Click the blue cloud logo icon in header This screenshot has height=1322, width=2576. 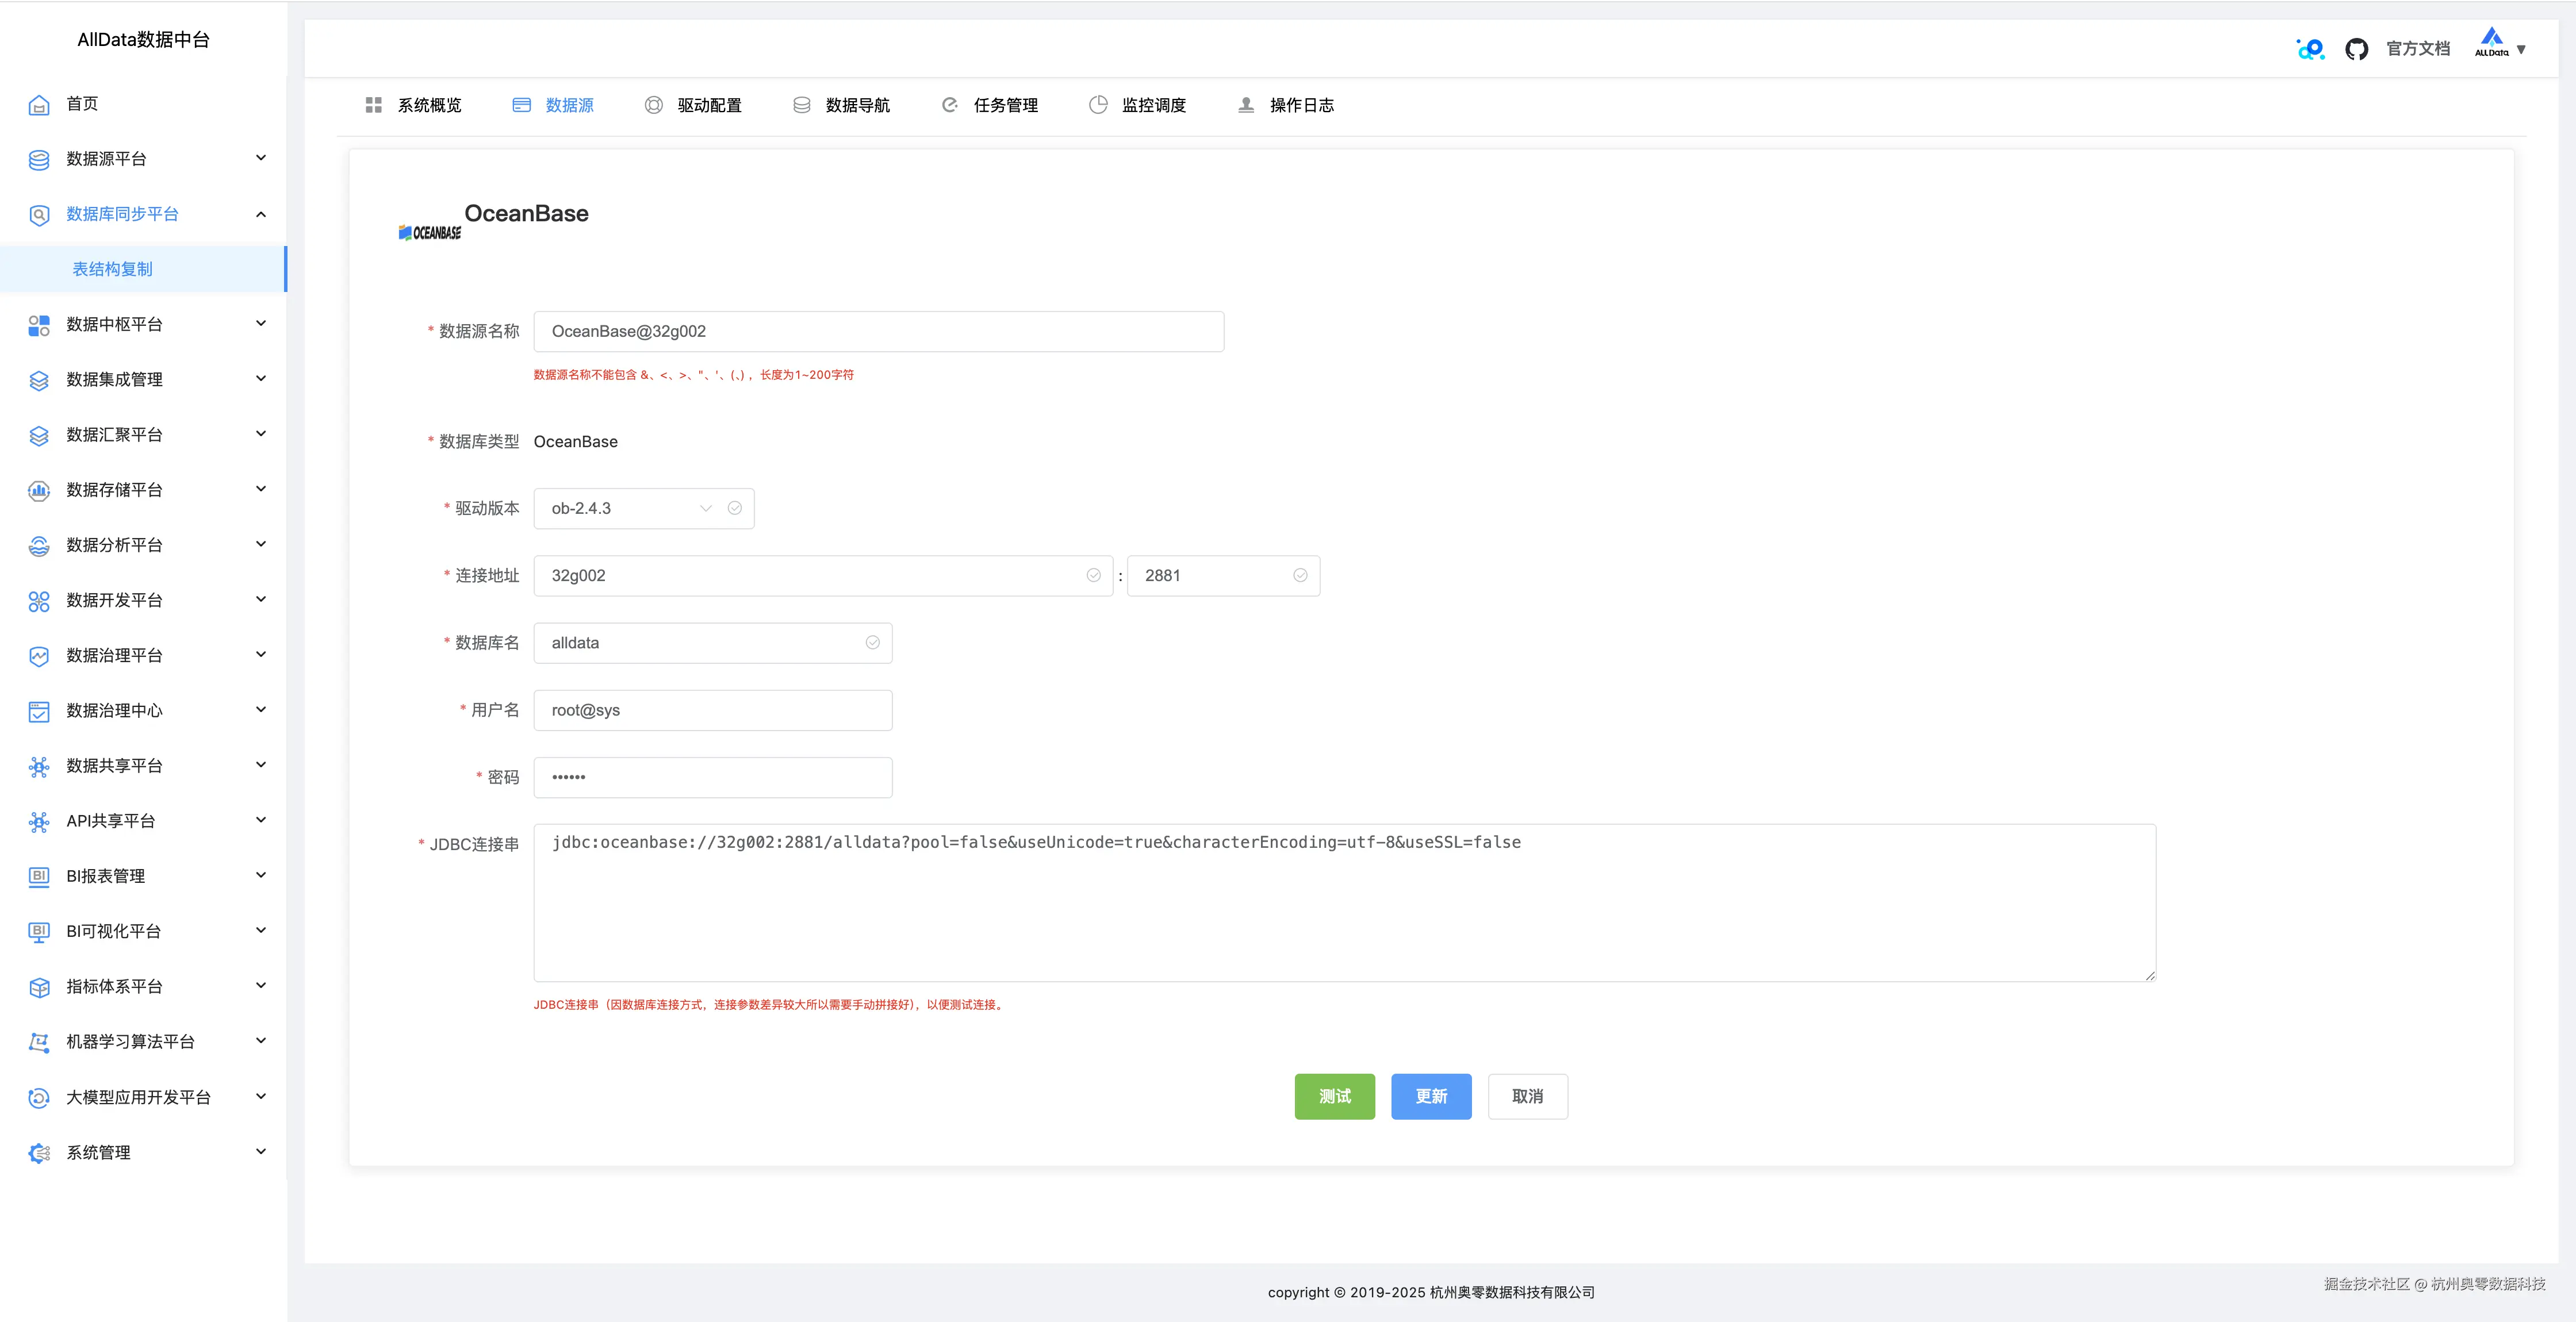2310,49
